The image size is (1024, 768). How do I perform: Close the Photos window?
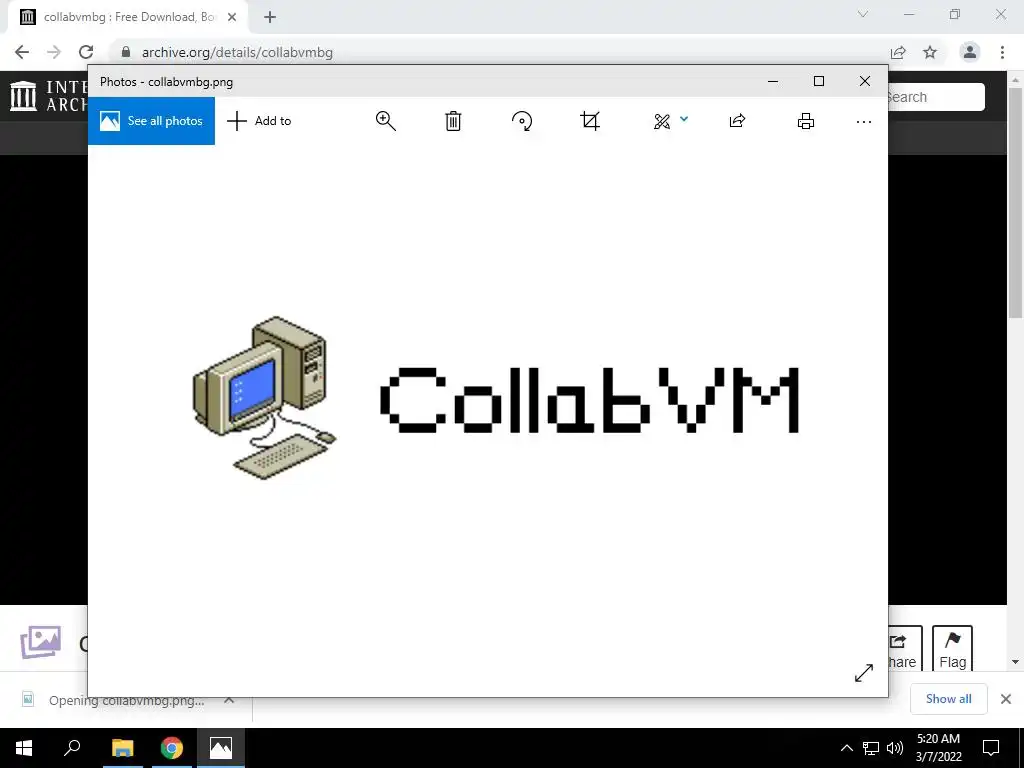tap(865, 81)
